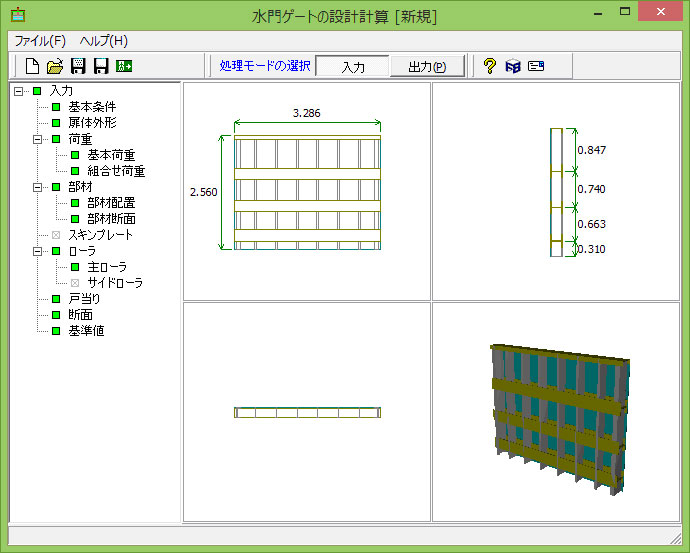Image resolution: width=690 pixels, height=553 pixels.
Task: Click green status icon beside 戸当り
Action: pyautogui.click(x=56, y=299)
